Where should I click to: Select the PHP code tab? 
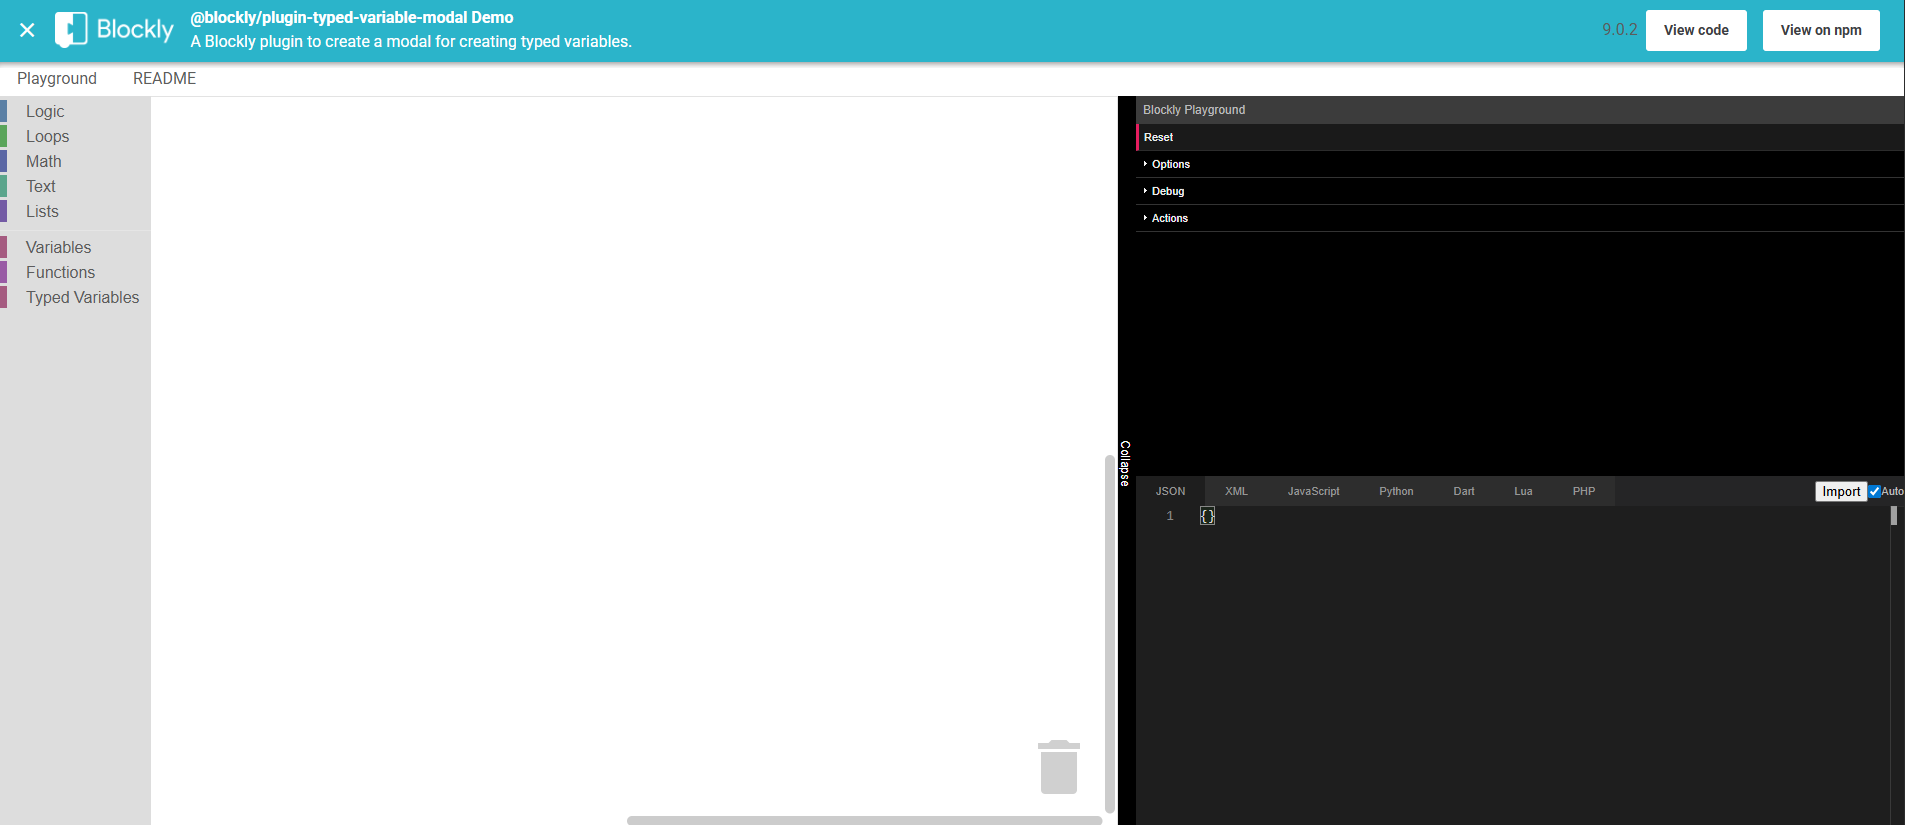[x=1583, y=491]
